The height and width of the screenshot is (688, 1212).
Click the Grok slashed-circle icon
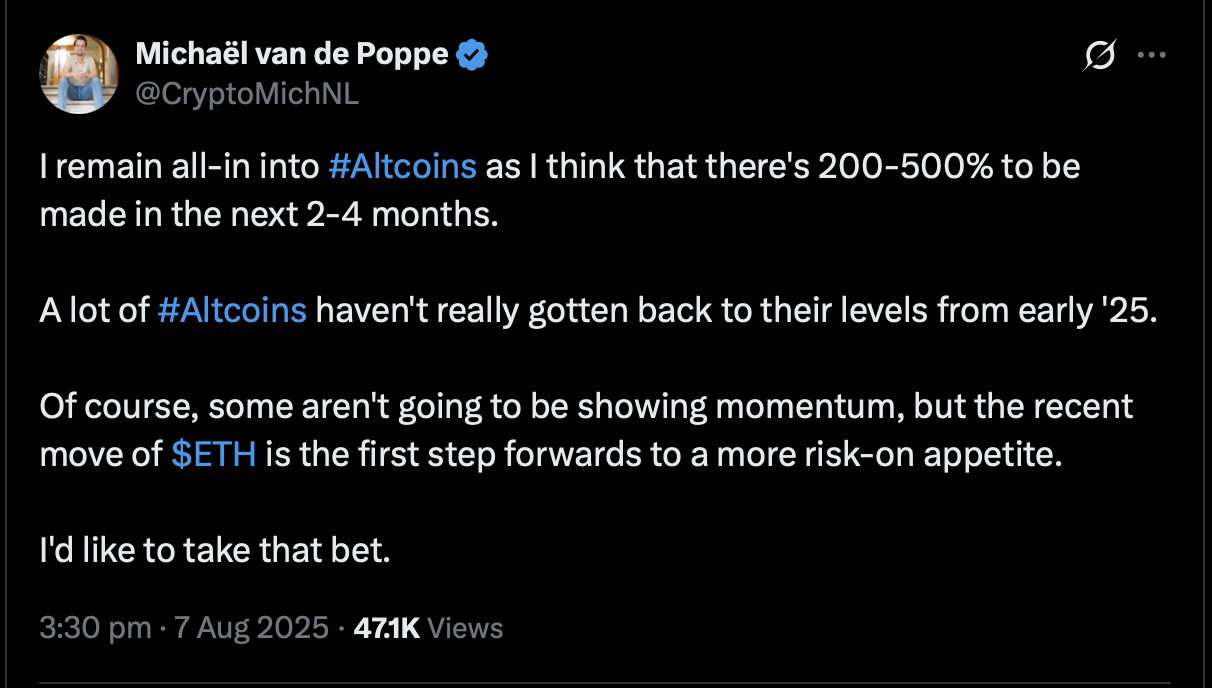point(1099,58)
